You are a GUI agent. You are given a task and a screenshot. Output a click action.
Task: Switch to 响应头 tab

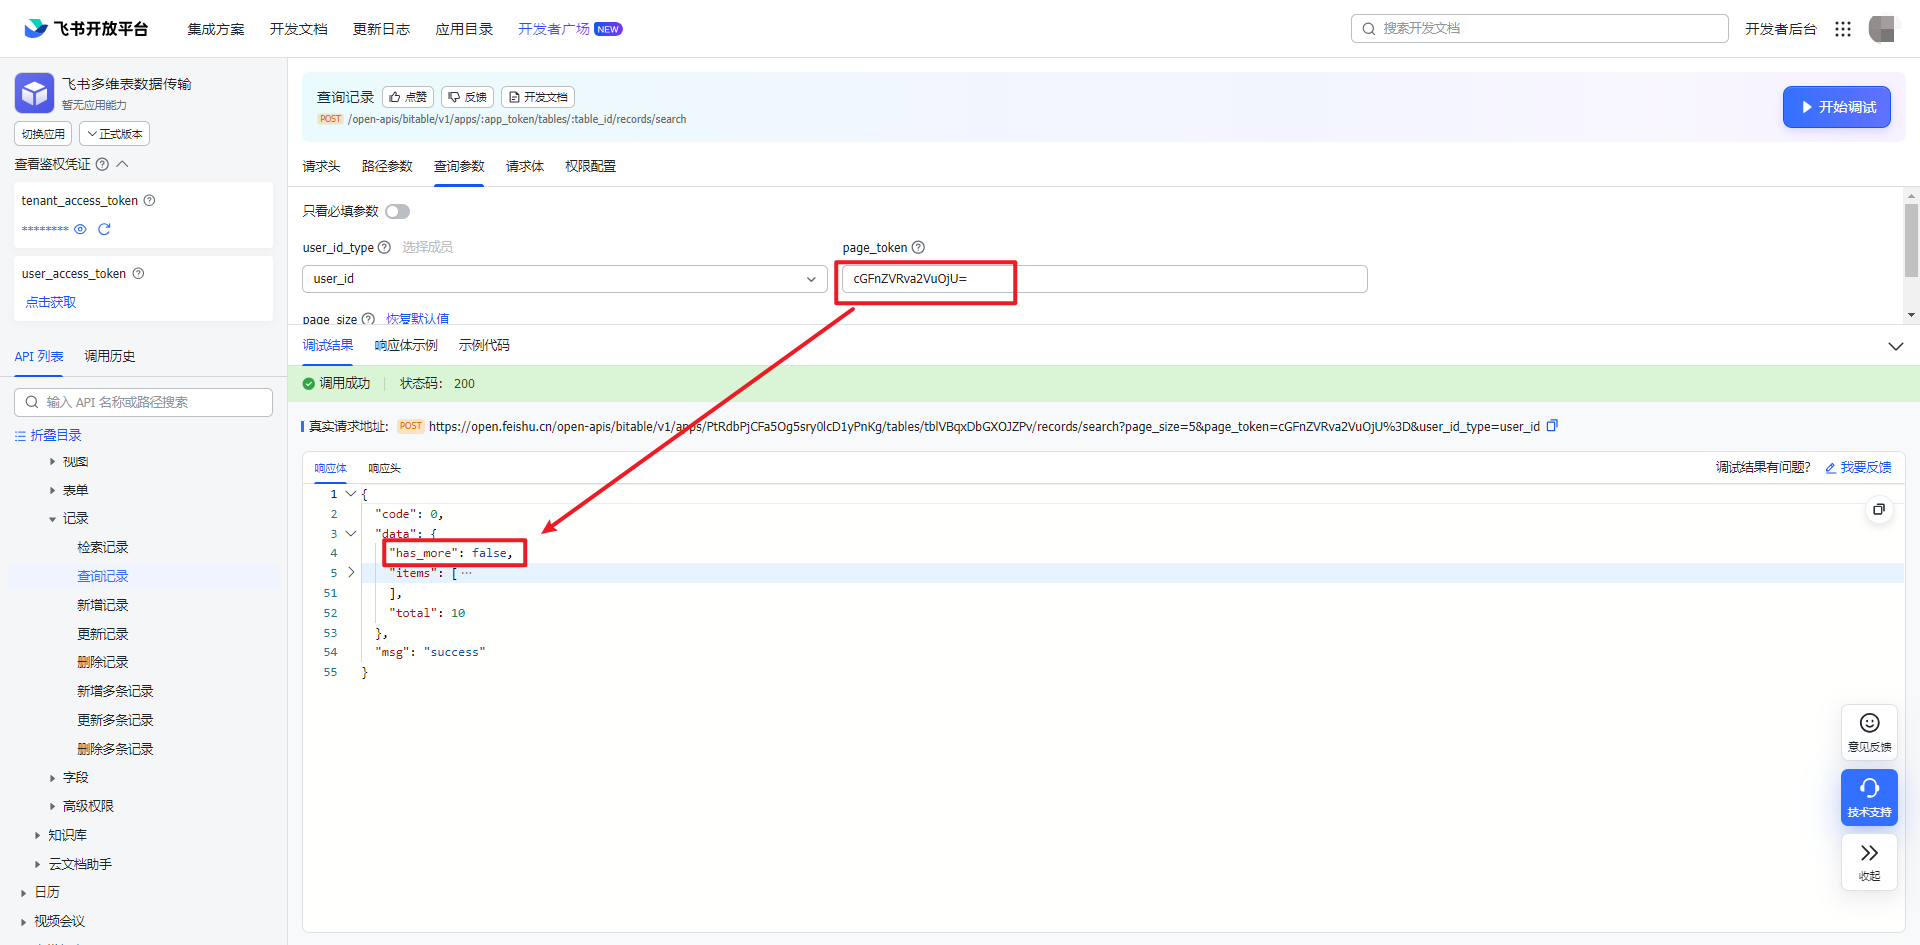click(384, 468)
